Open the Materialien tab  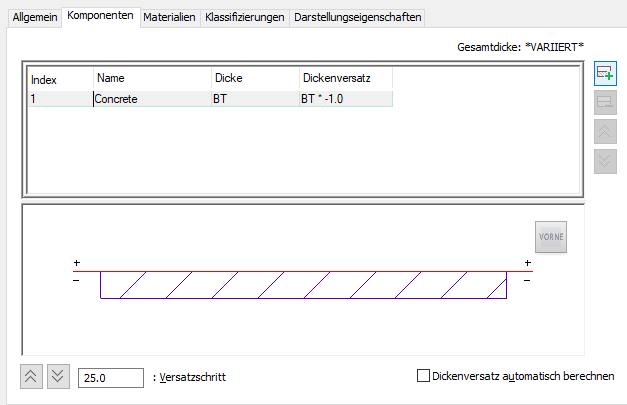[170, 17]
